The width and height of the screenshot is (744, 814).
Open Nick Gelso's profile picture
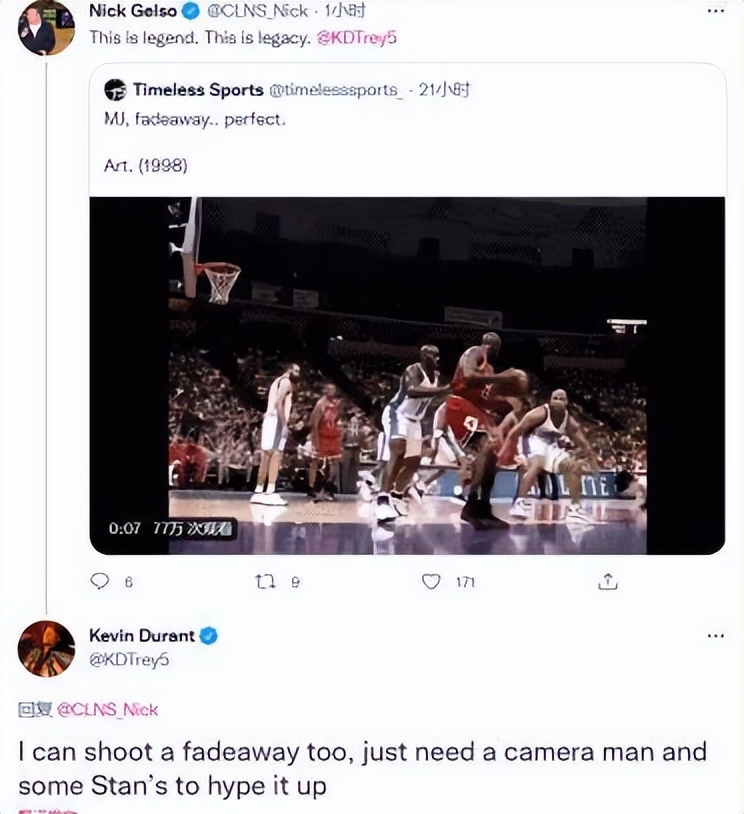46,28
